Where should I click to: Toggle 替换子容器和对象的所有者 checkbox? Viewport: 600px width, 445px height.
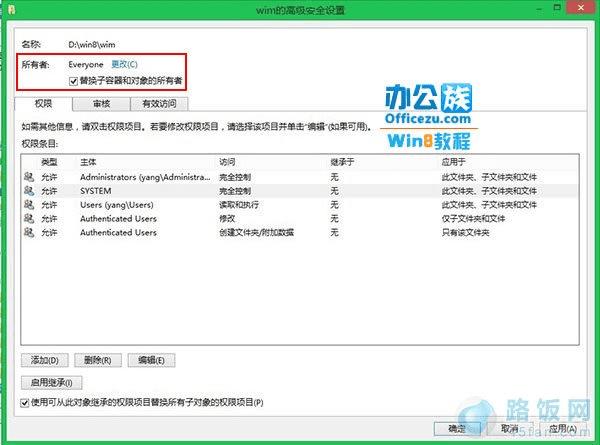point(73,81)
